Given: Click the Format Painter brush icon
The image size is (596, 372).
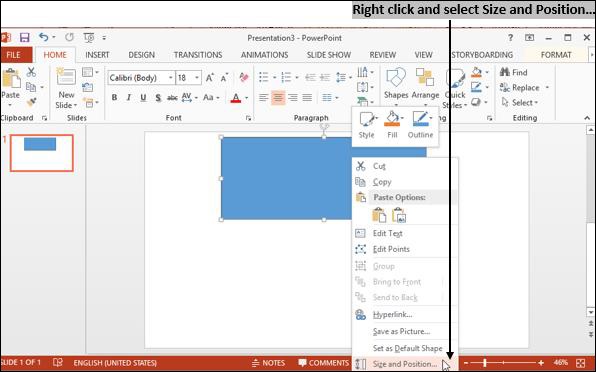Looking at the screenshot, I should point(31,102).
